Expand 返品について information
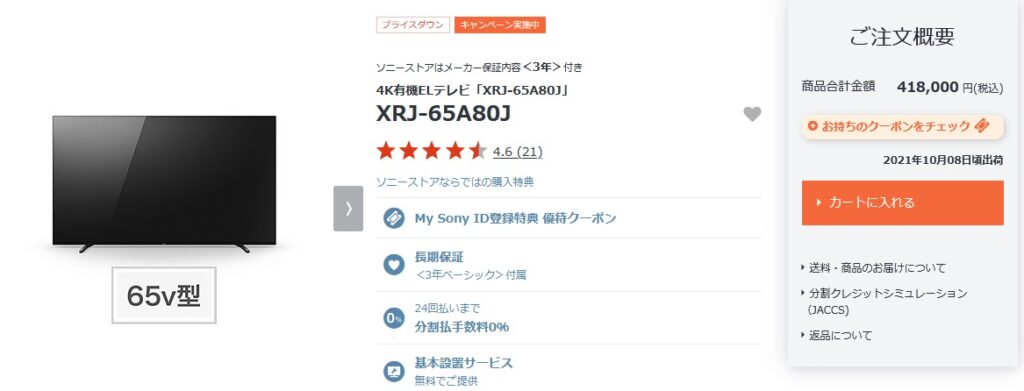Screen dimensions: 1024x391 [x=837, y=336]
